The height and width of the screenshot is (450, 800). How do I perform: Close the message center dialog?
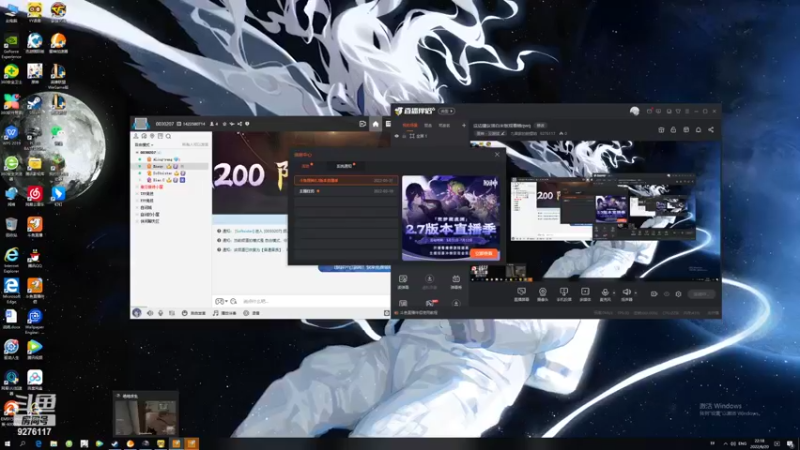point(497,155)
